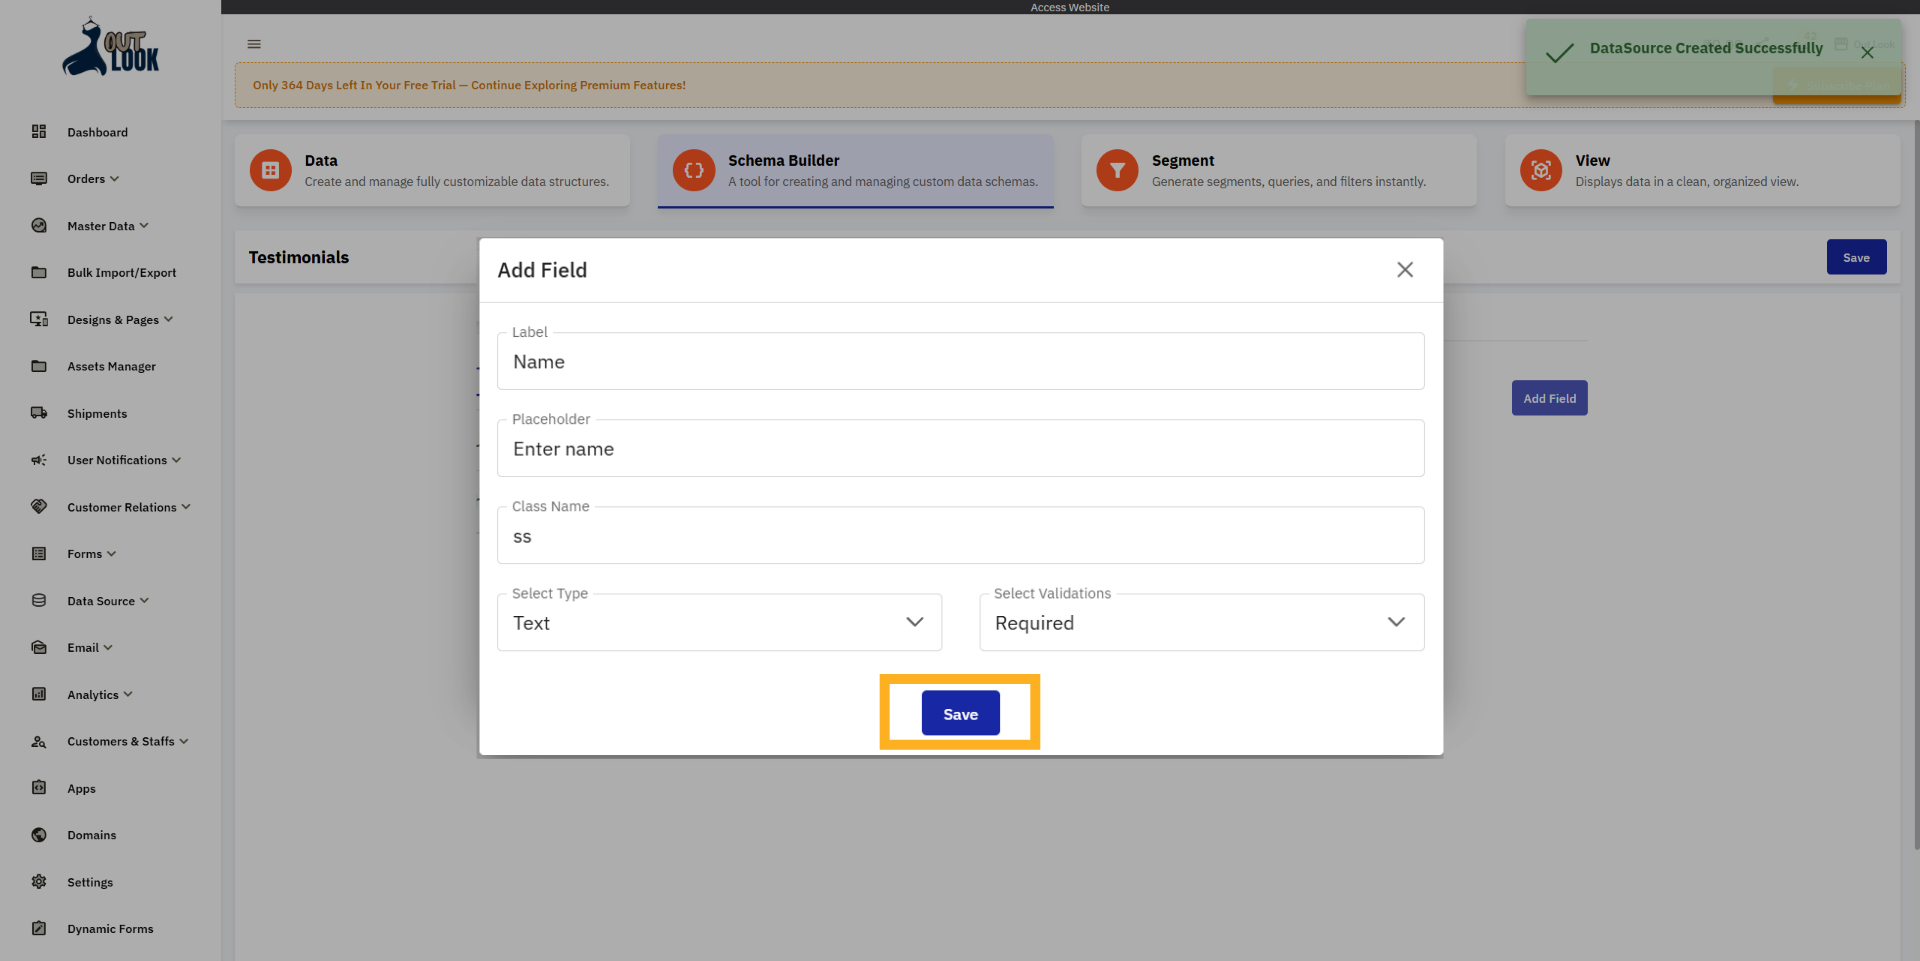This screenshot has width=1920, height=961.
Task: Open the Dashboard sidebar icon
Action: [39, 132]
